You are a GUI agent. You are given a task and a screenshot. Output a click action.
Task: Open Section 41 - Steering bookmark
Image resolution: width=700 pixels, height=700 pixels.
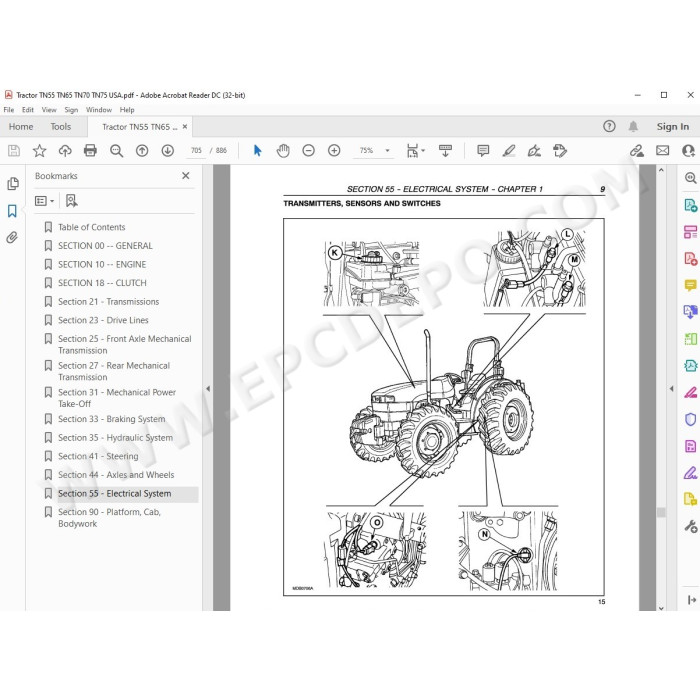click(x=98, y=456)
